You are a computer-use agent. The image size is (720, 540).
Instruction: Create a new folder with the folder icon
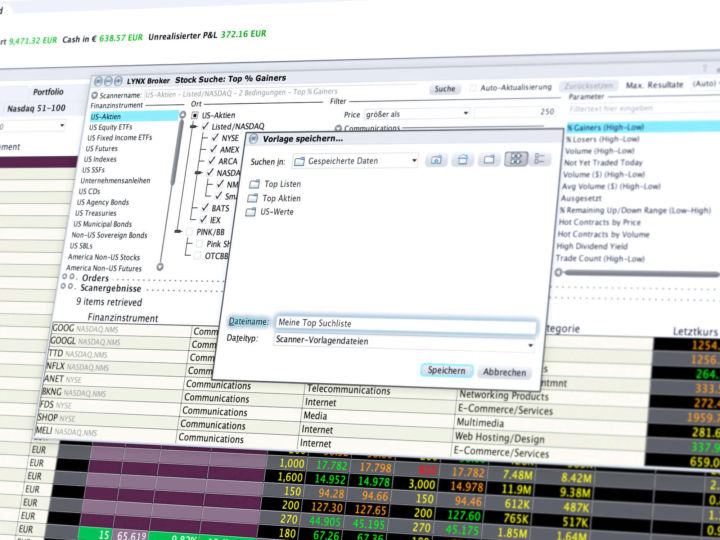[489, 159]
